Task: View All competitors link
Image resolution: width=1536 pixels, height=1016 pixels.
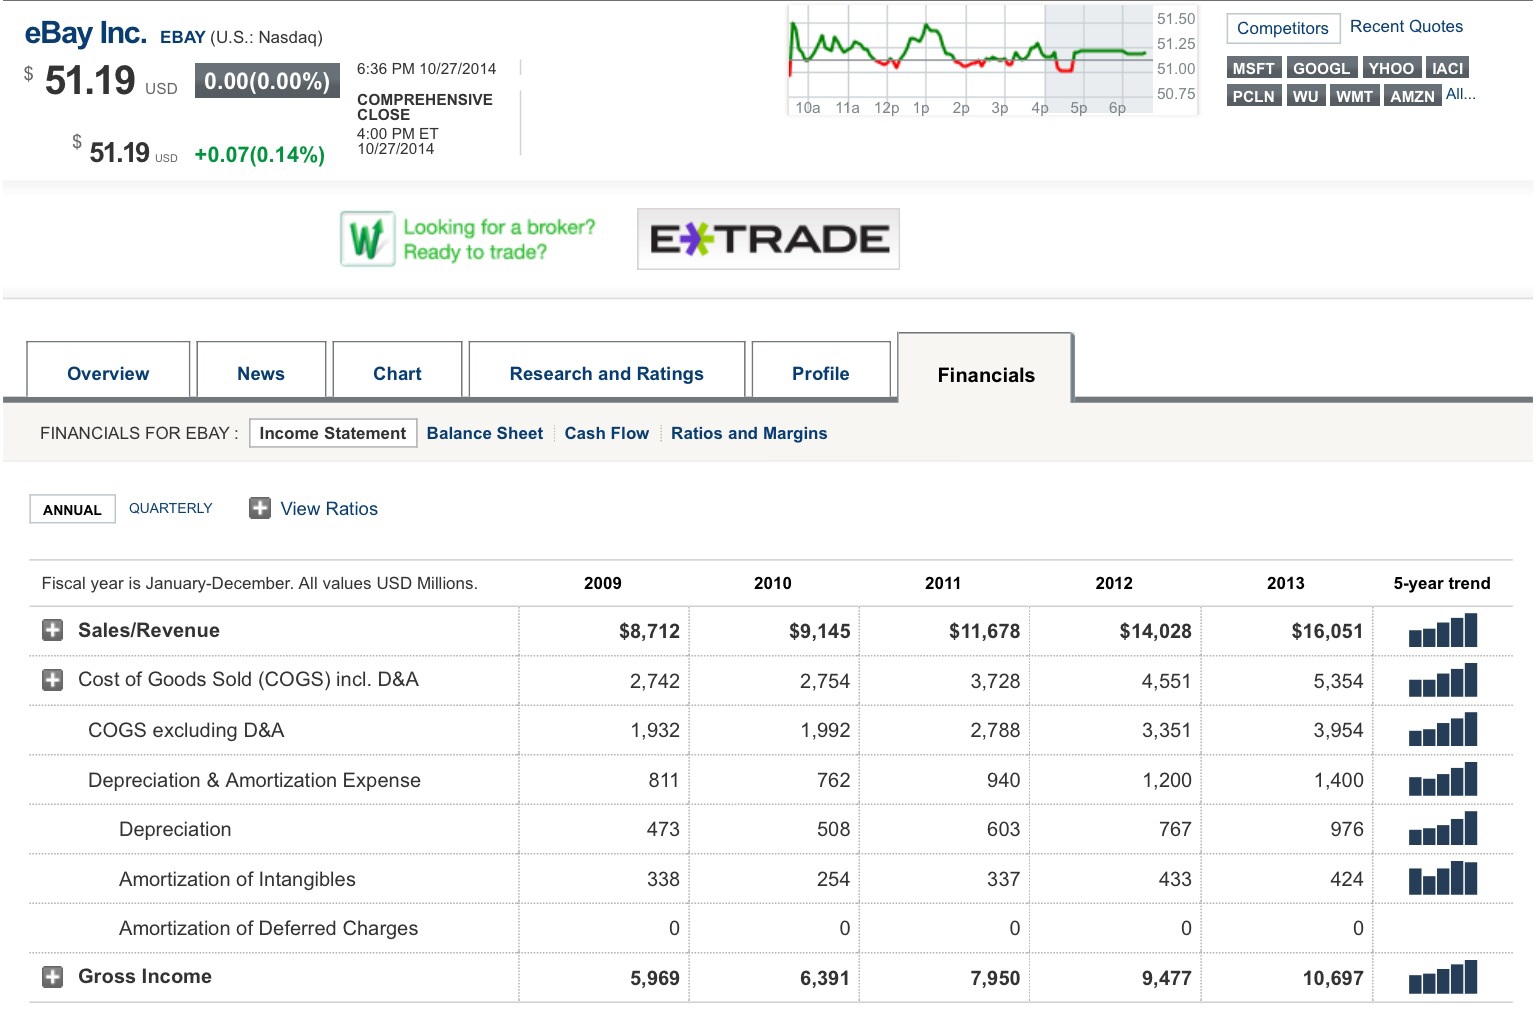Action: coord(1460,94)
